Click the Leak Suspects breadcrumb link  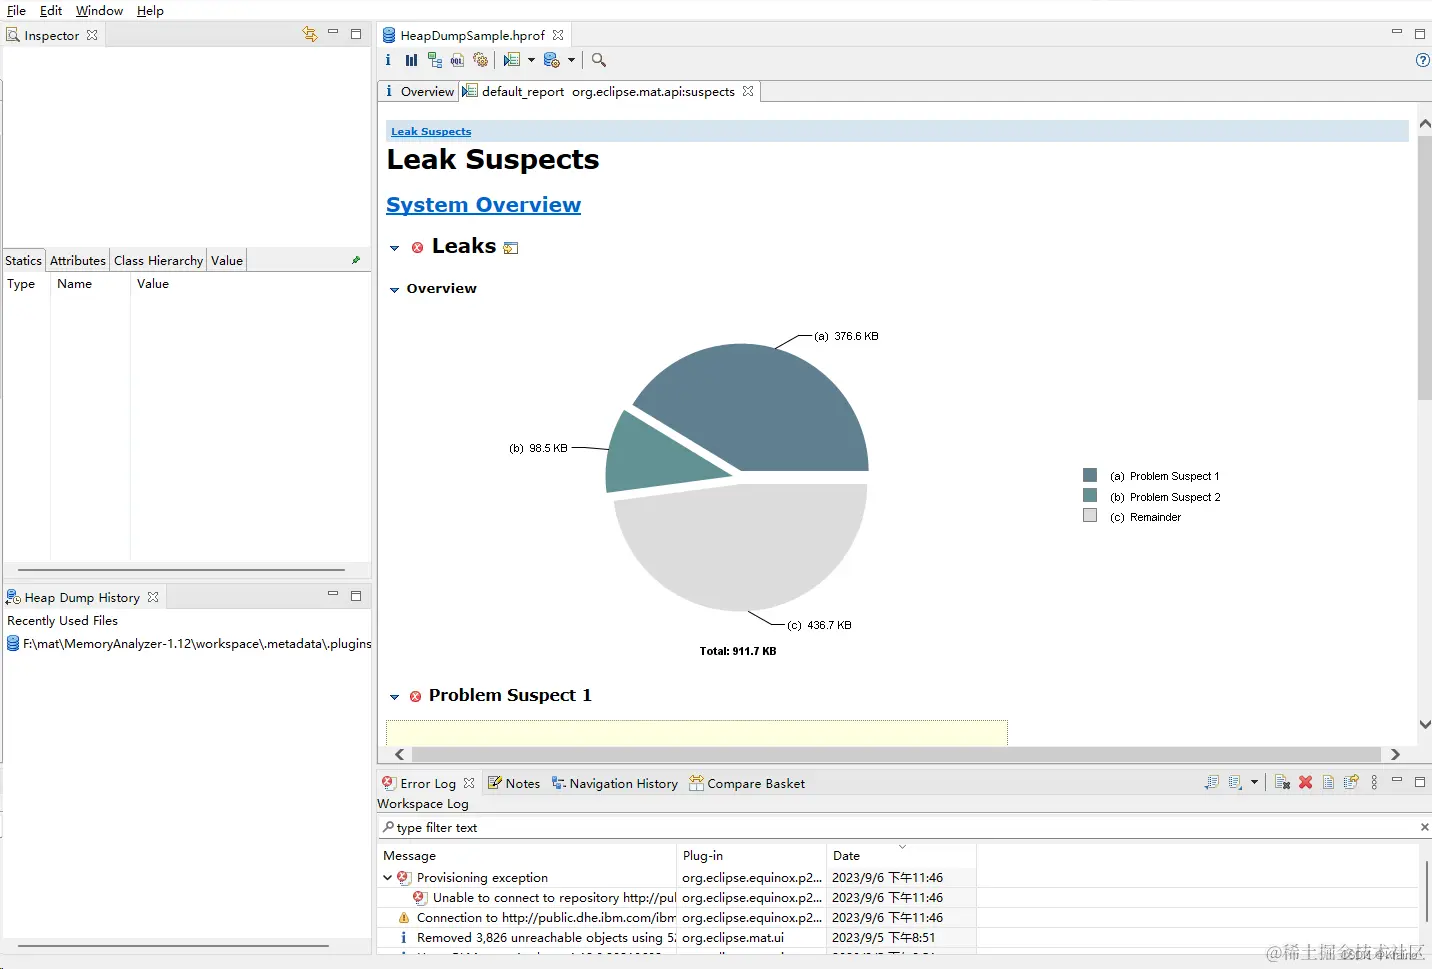point(431,131)
